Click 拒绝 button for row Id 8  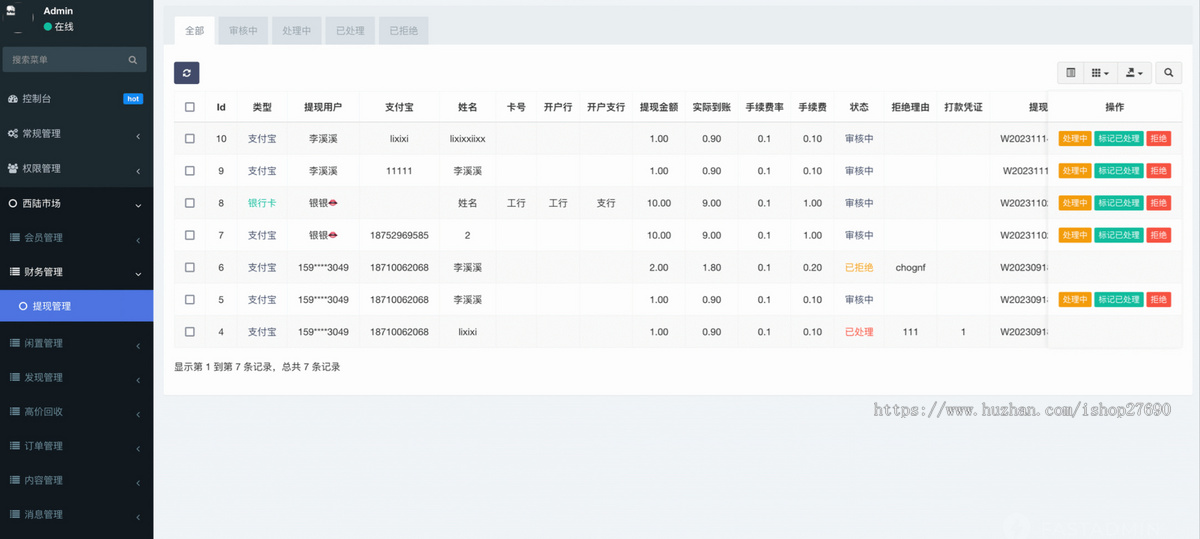pos(1159,203)
